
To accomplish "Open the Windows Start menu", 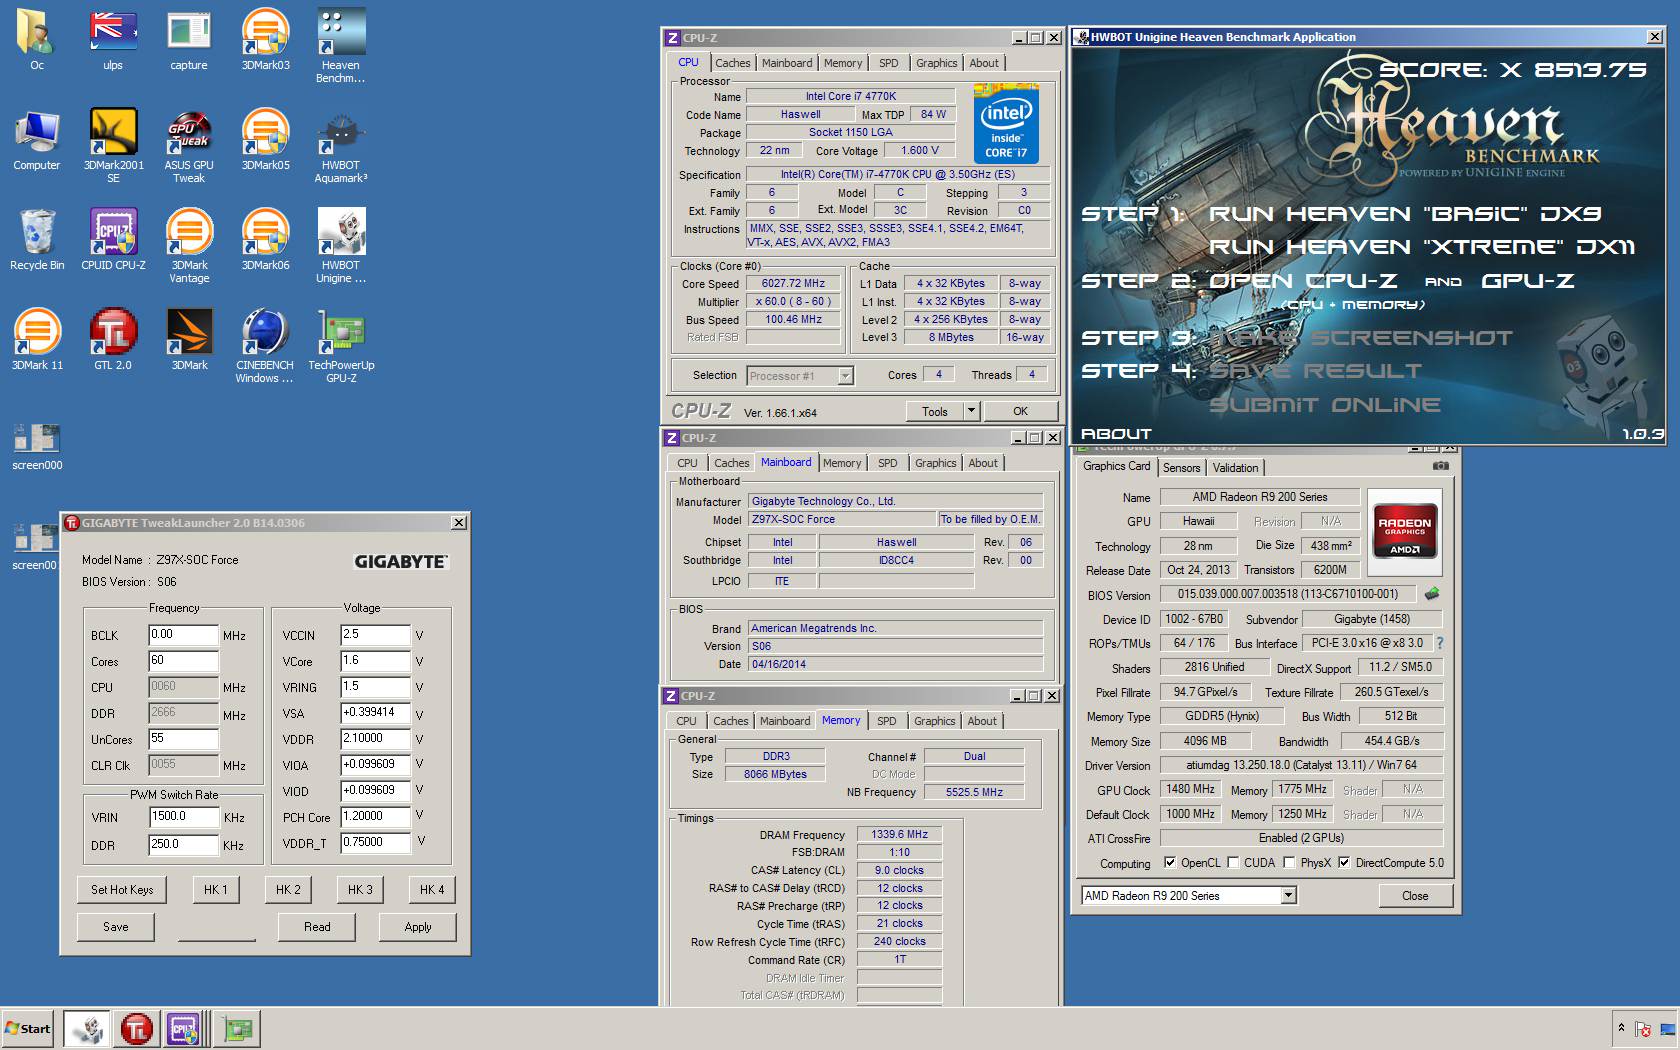I will click(28, 1028).
